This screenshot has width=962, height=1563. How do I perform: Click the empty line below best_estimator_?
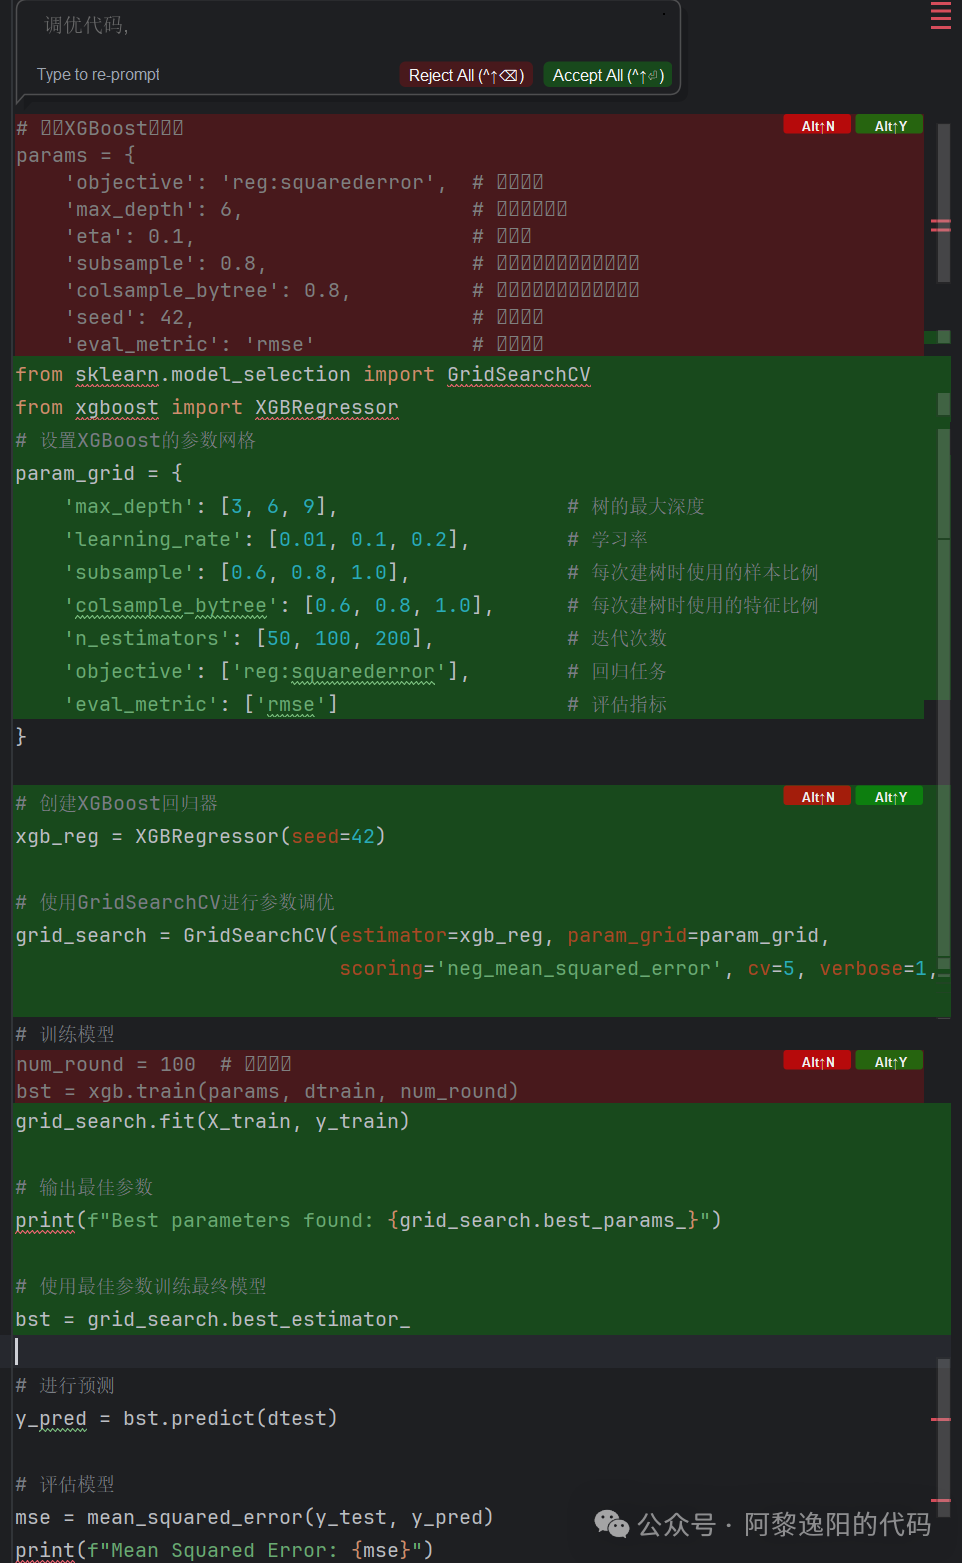(480, 1351)
